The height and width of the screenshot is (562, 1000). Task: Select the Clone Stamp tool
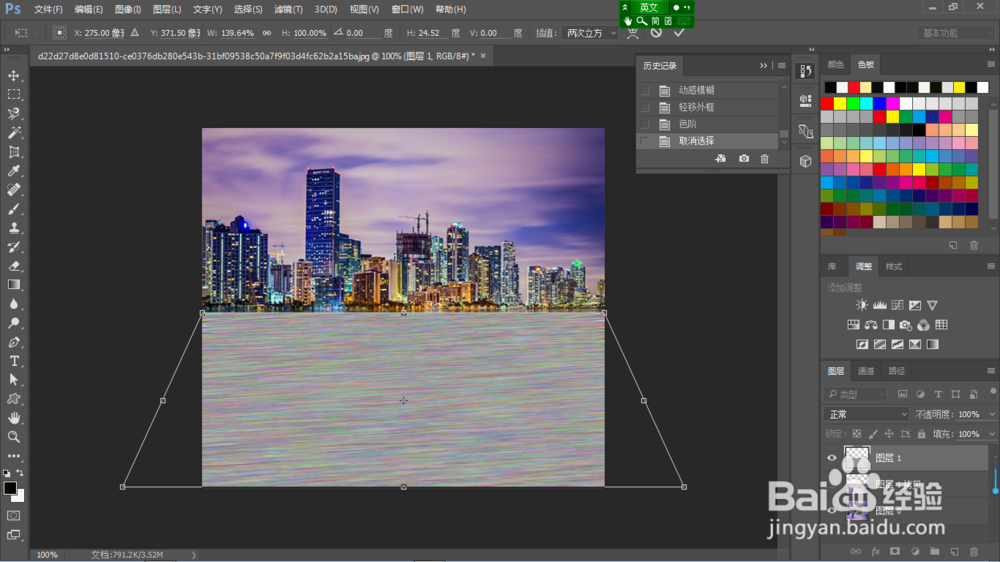click(x=13, y=228)
